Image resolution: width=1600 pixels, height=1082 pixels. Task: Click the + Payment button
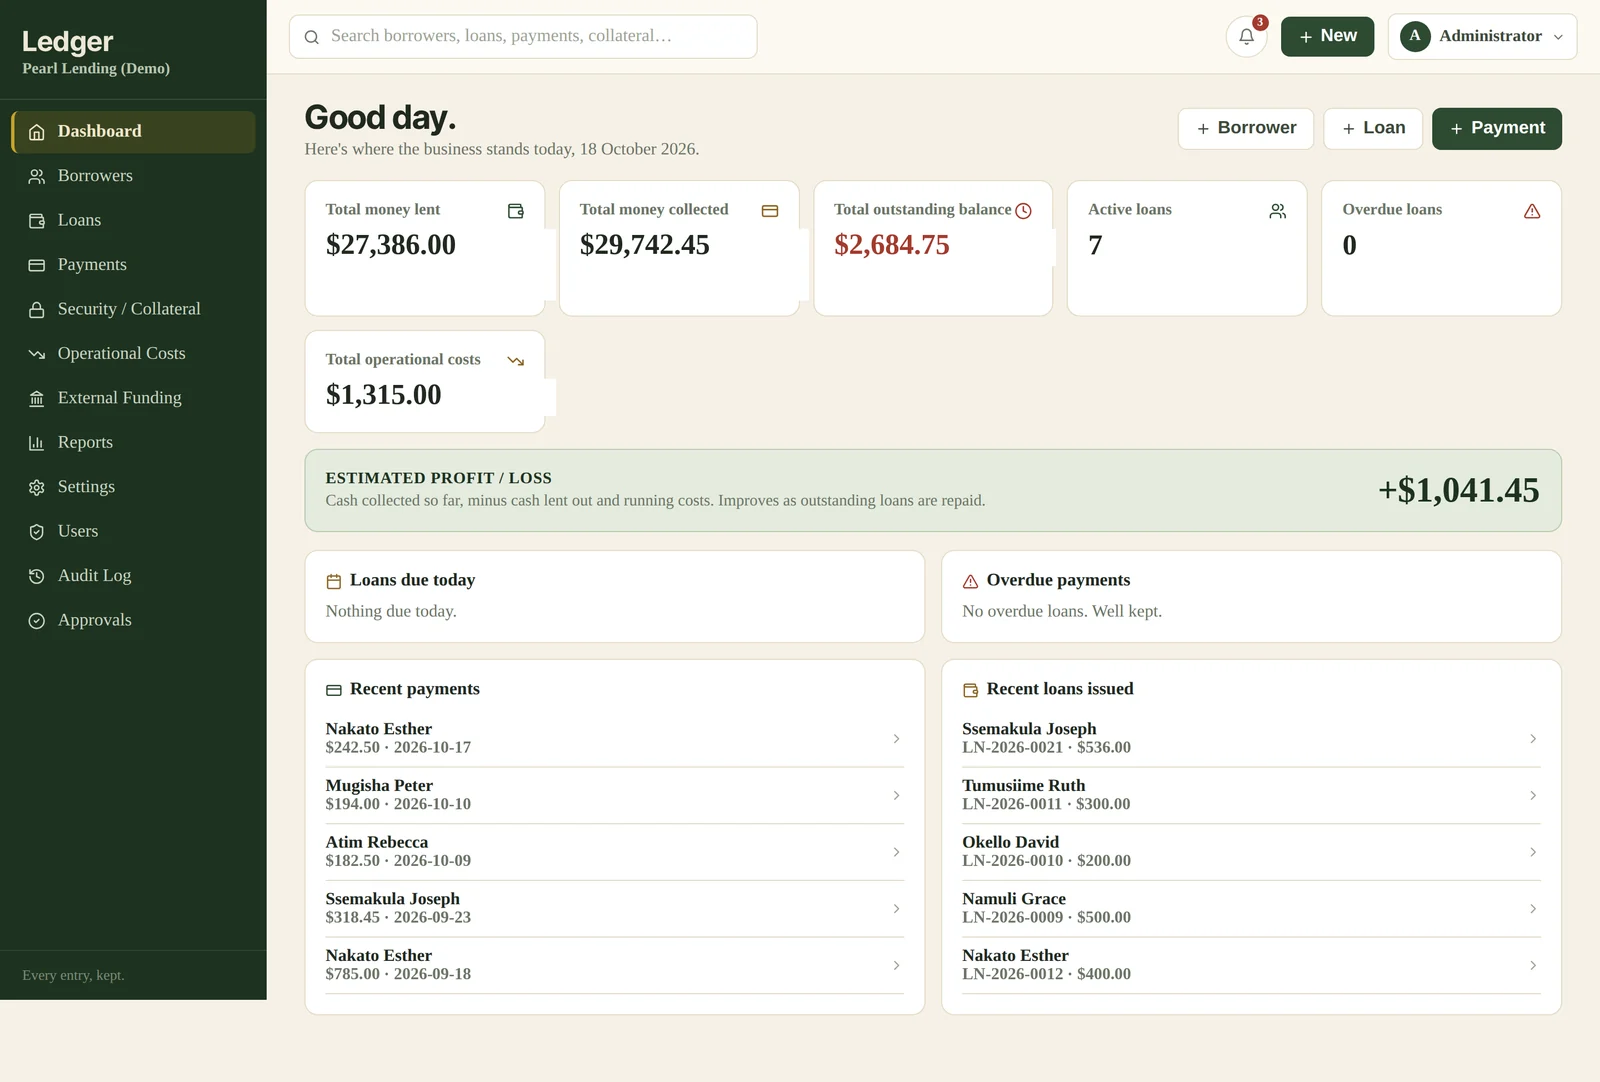(x=1497, y=129)
